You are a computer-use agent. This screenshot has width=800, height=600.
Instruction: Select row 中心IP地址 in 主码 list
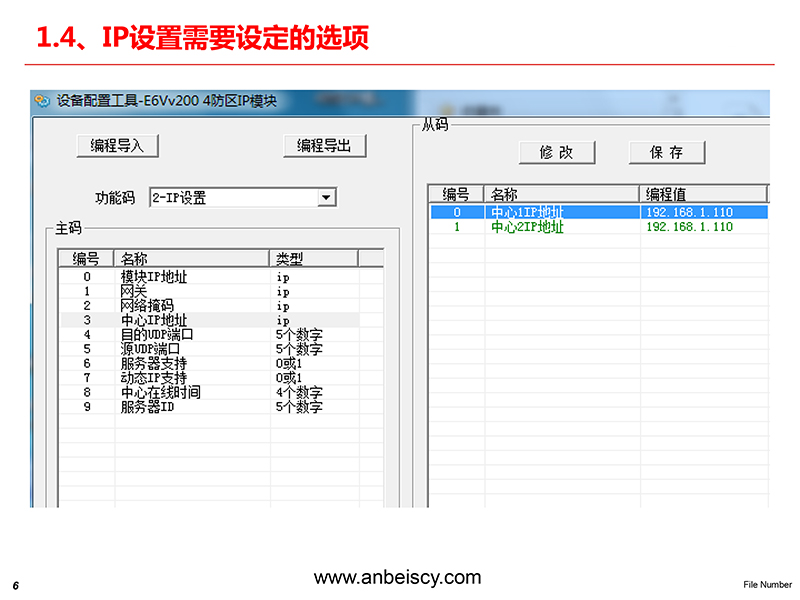(210, 320)
